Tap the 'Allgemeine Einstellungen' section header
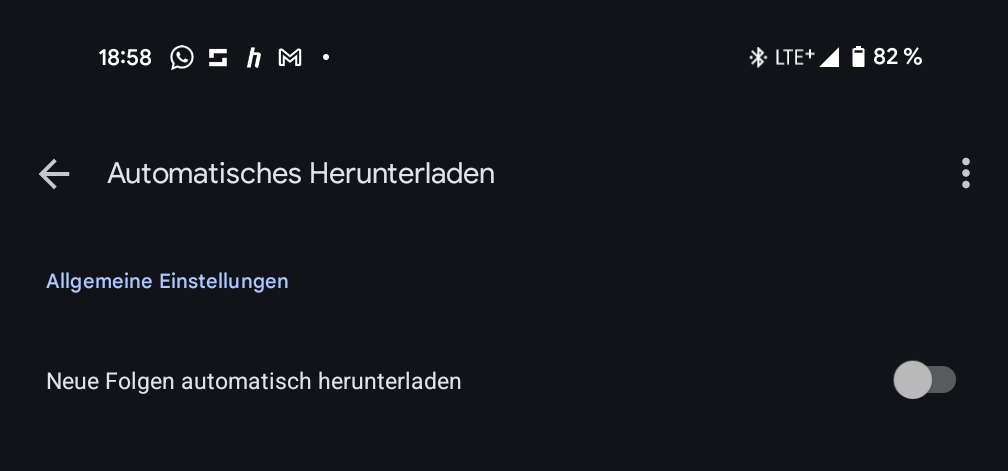This screenshot has height=471, width=1008. [x=167, y=281]
